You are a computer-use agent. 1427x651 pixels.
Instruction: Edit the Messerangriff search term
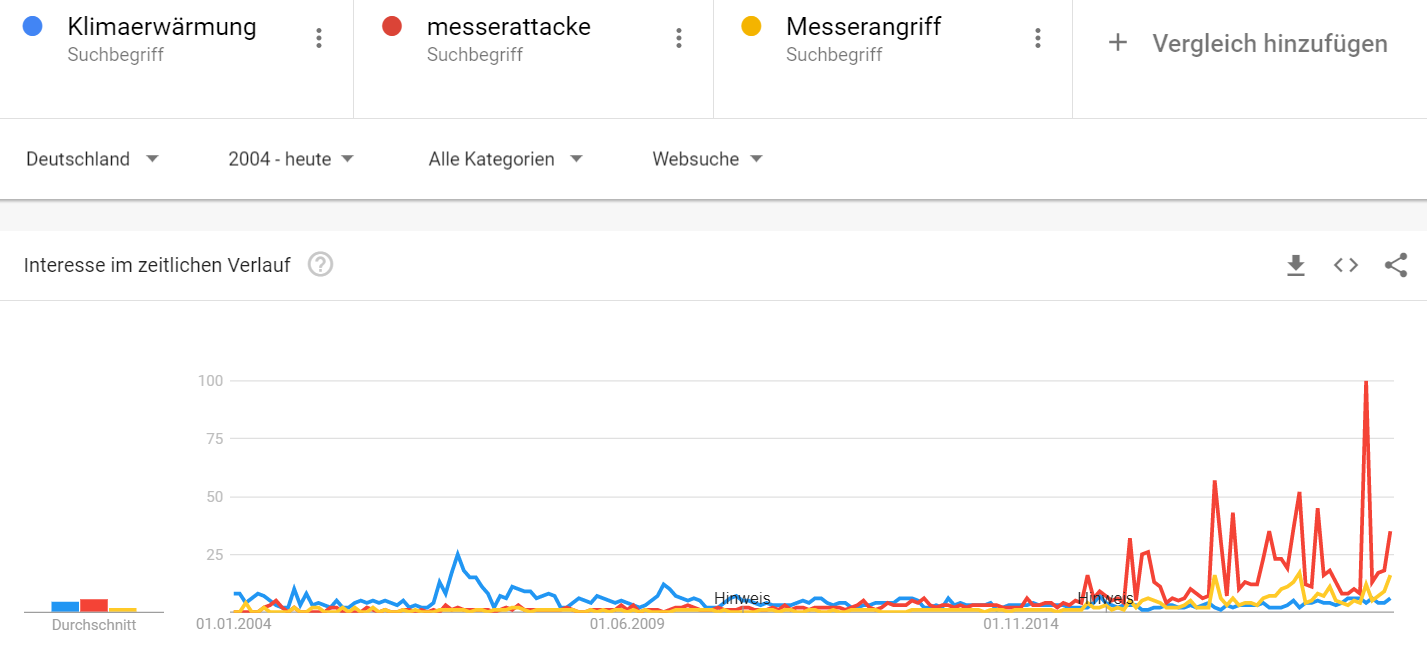pyautogui.click(x=864, y=27)
